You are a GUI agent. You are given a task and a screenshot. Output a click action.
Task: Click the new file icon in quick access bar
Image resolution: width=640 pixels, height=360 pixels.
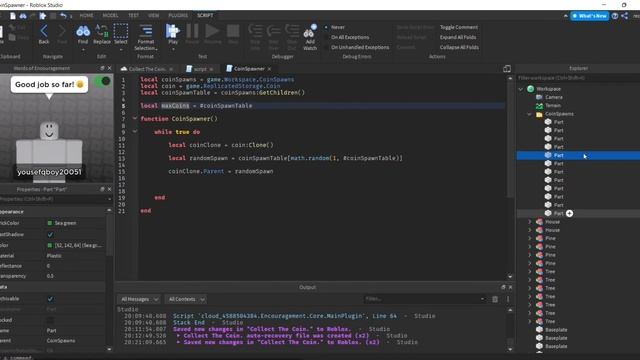13,16
